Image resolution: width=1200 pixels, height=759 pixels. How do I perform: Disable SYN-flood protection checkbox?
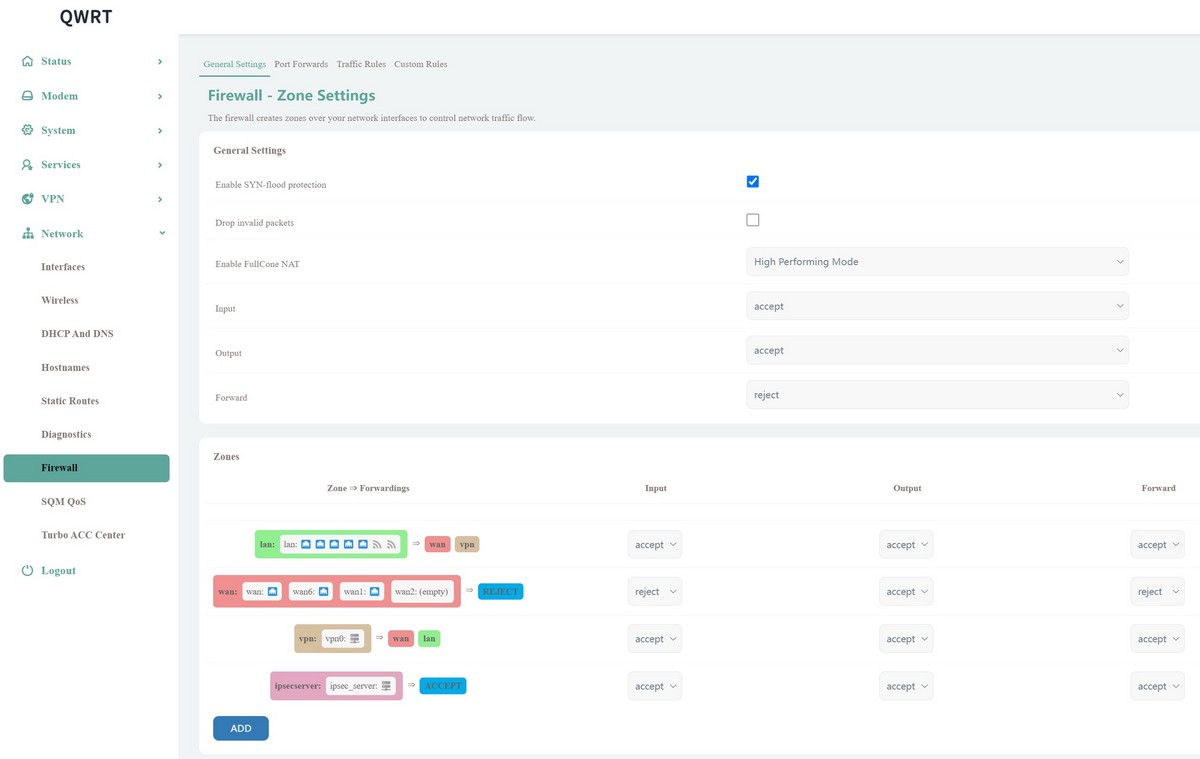[753, 182]
